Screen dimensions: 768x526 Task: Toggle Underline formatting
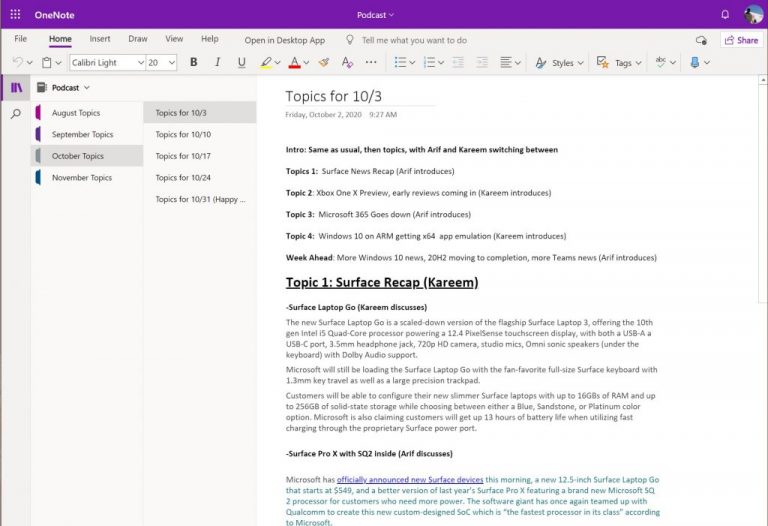point(241,62)
